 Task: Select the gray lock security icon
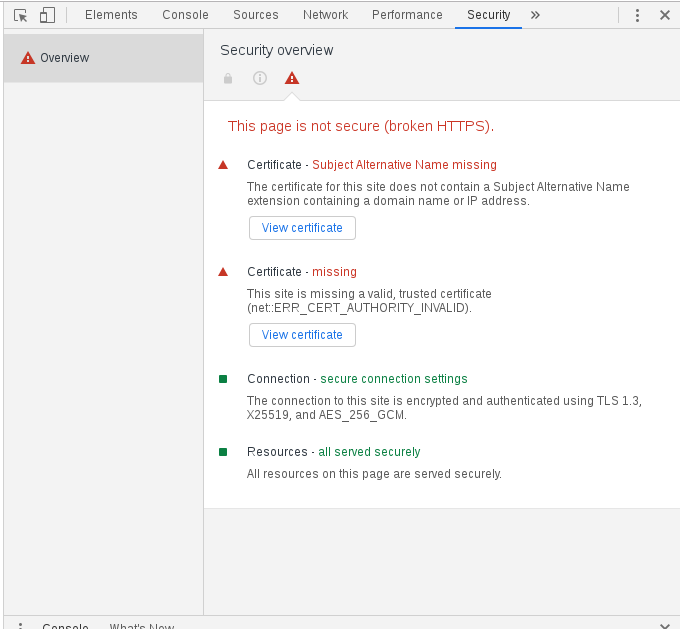[228, 79]
